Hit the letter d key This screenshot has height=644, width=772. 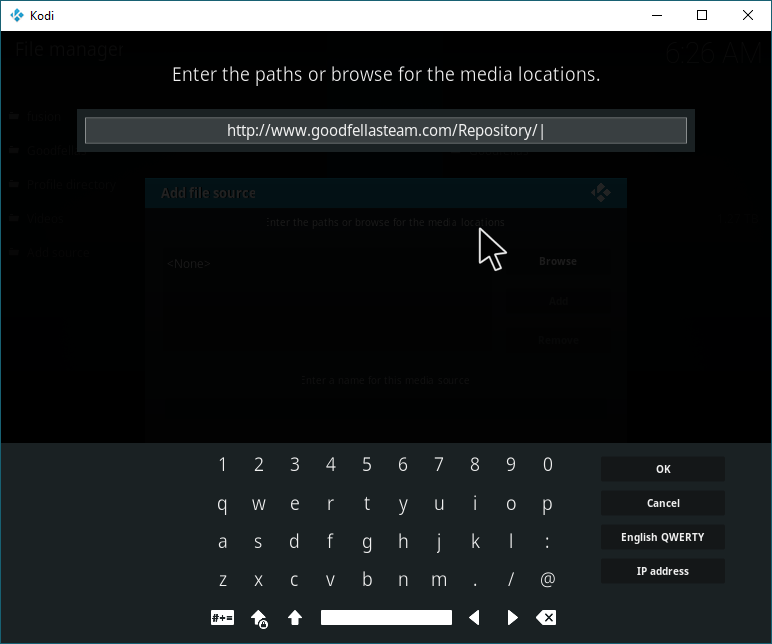coord(294,542)
